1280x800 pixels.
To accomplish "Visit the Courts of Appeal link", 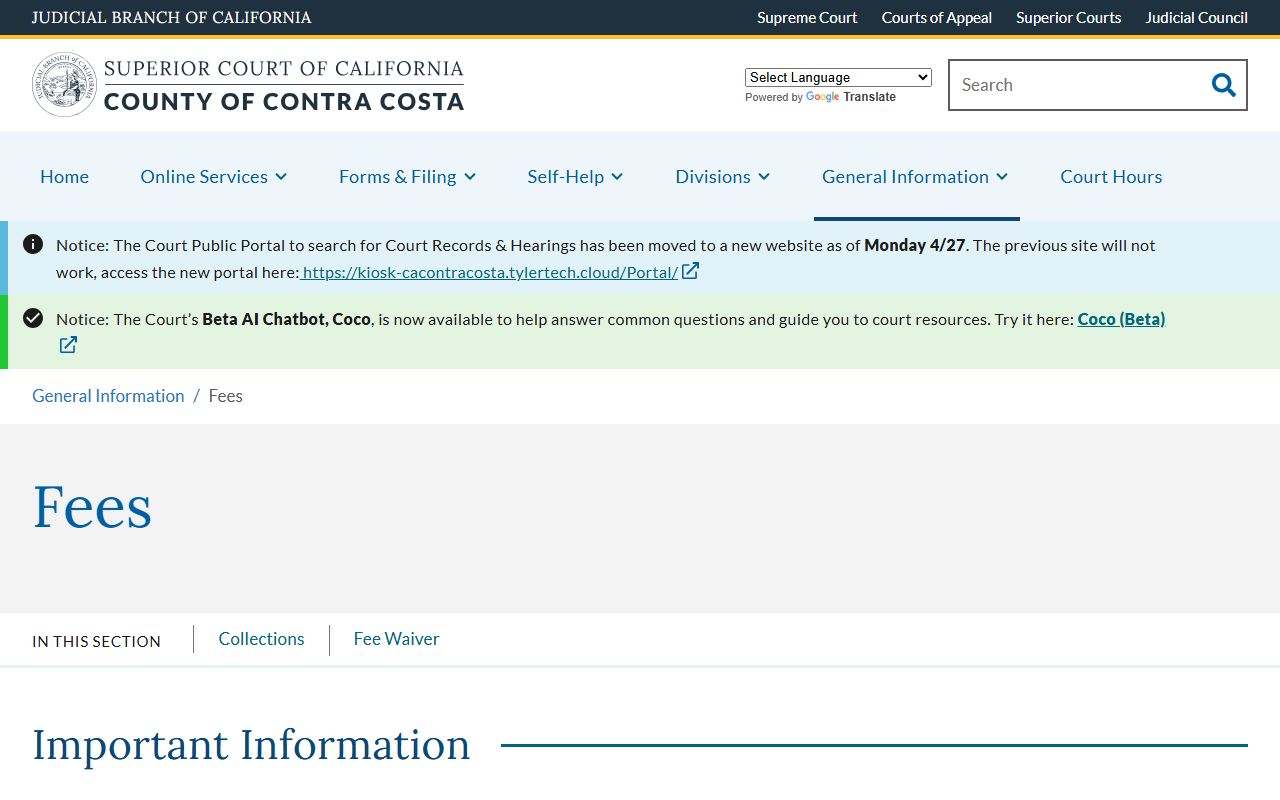I will (937, 17).
